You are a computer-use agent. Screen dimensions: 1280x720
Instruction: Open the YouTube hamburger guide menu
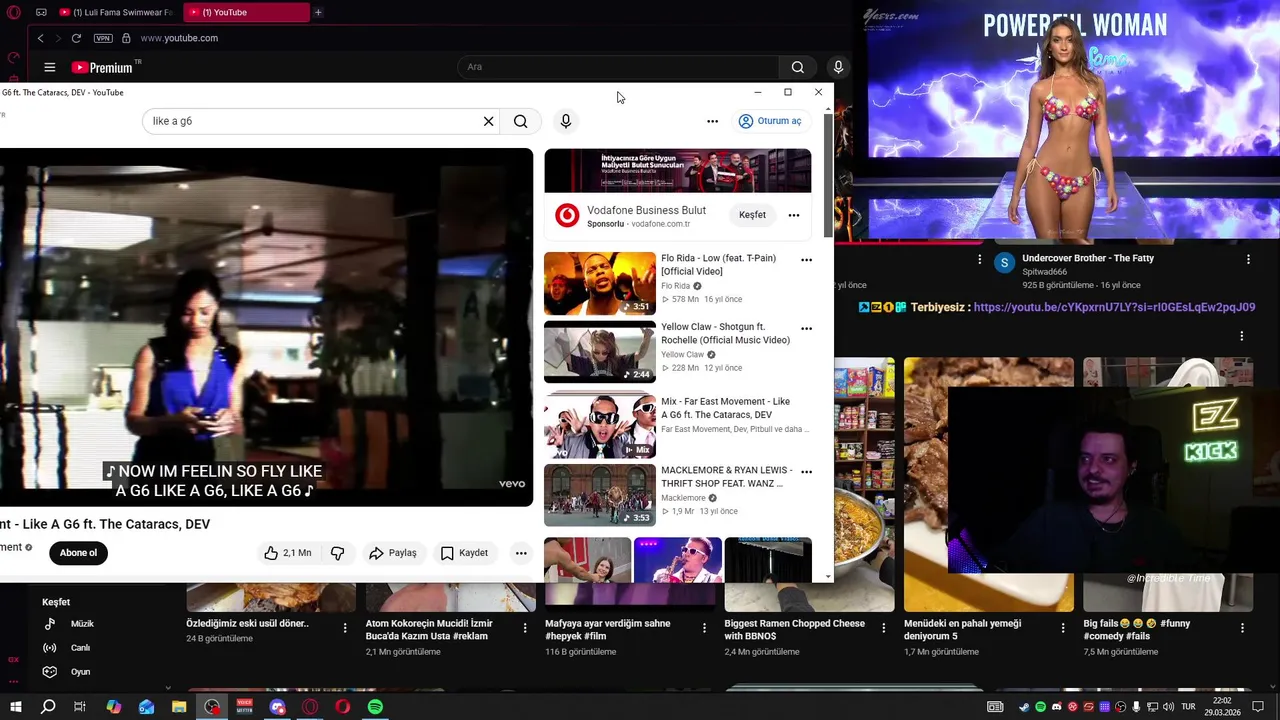coord(49,67)
